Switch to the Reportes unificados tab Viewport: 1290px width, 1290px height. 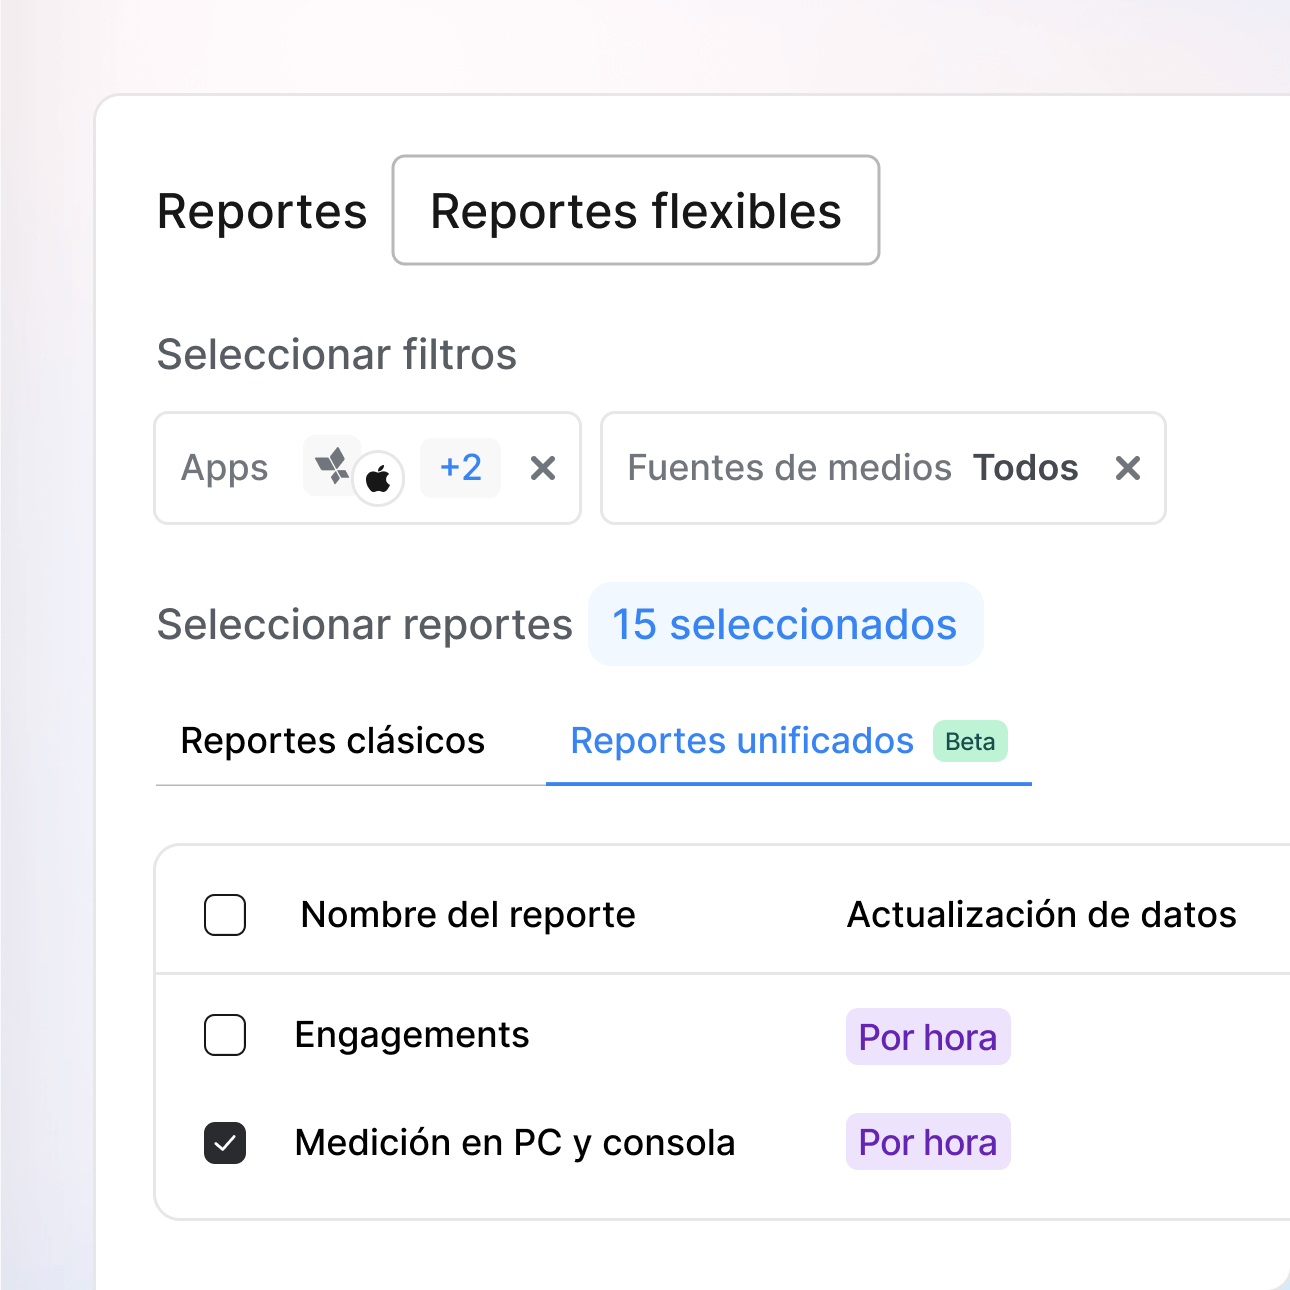coord(741,741)
